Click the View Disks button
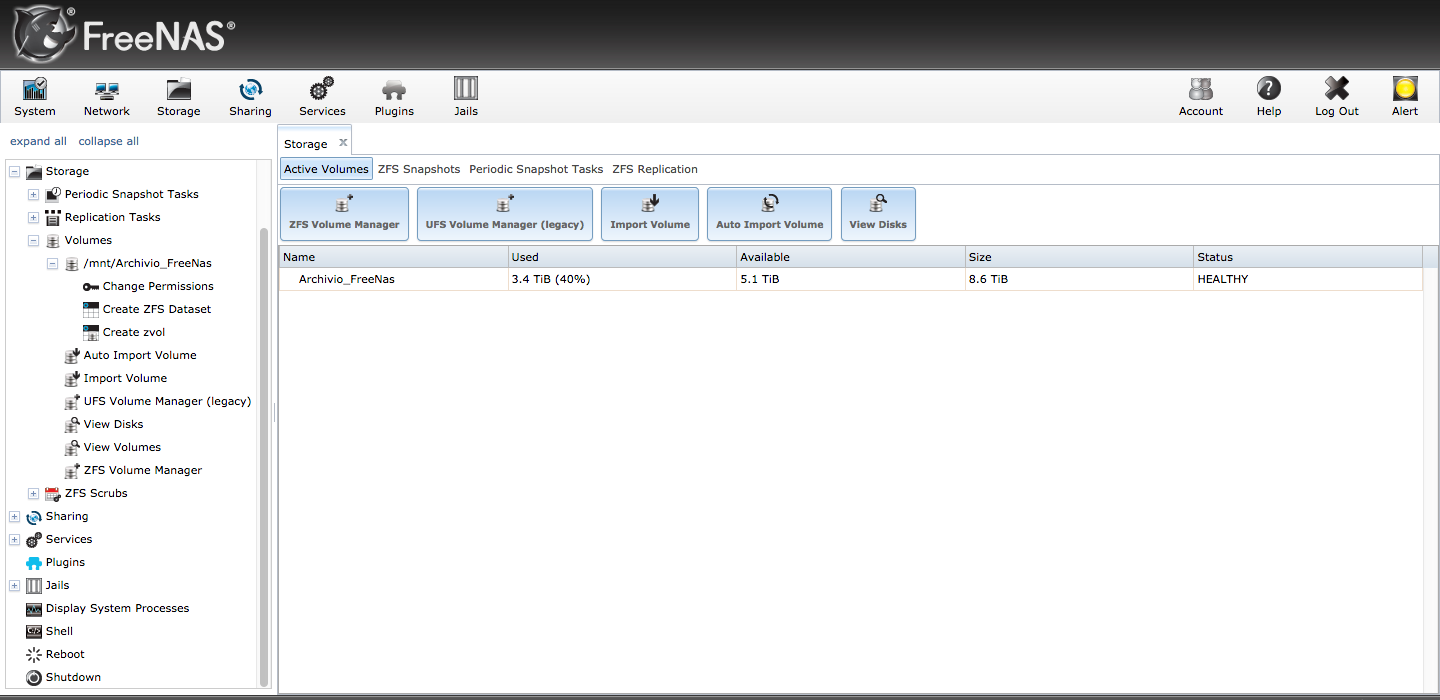The image size is (1440, 700). click(878, 214)
